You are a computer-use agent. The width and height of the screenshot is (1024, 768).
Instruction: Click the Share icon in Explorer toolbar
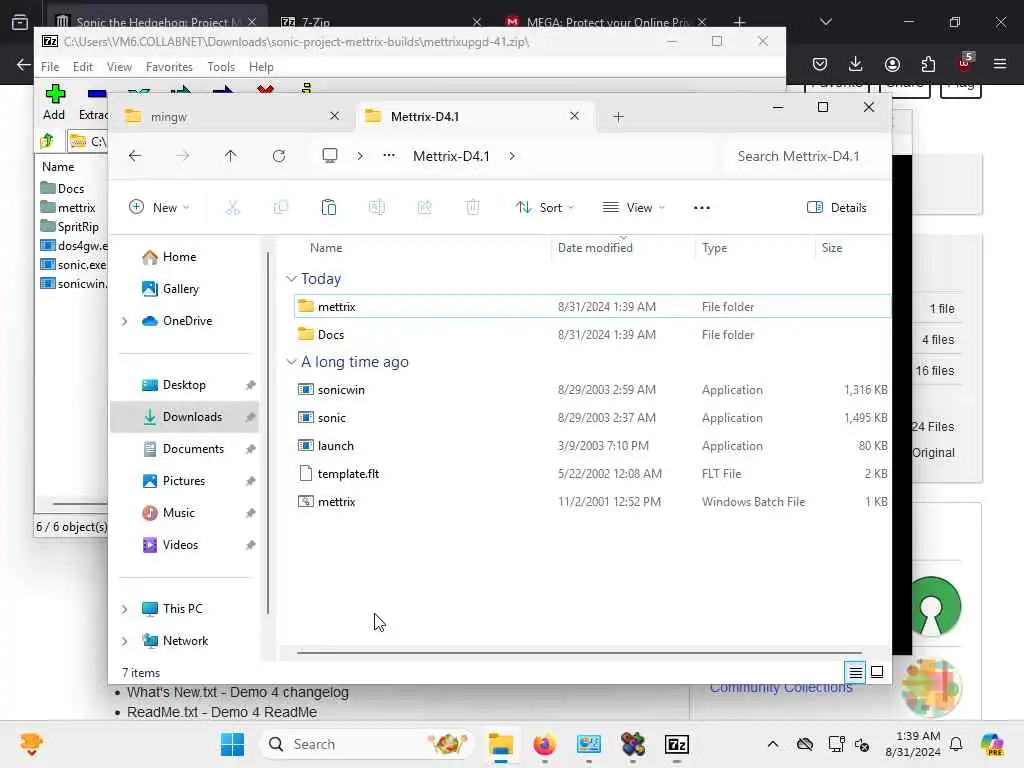coord(424,208)
